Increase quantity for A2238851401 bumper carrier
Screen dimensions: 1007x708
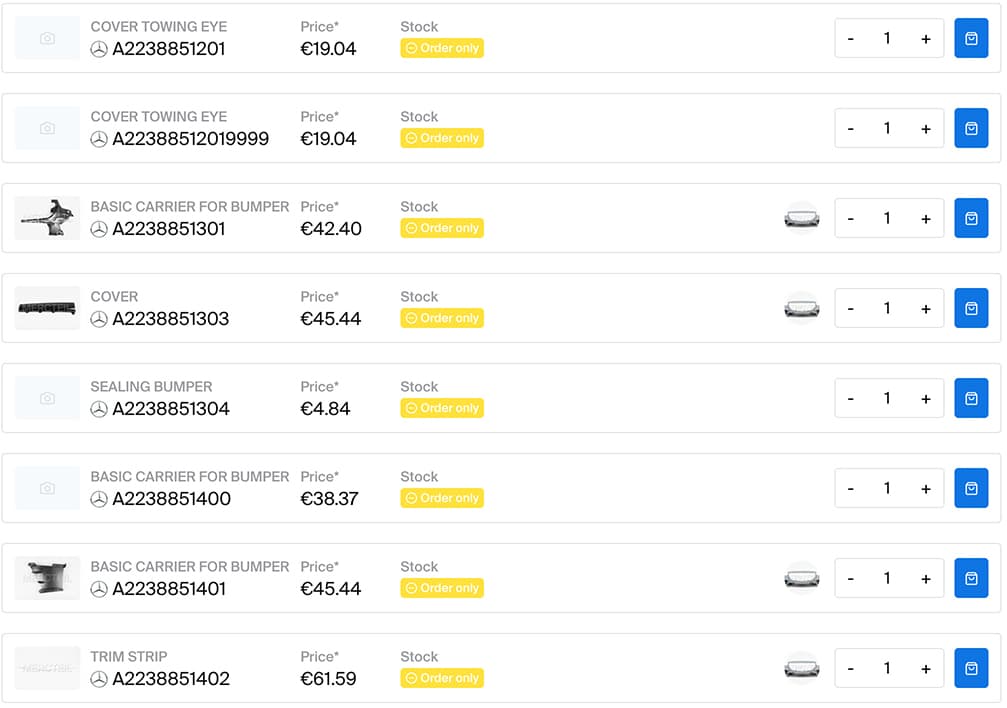[x=925, y=579]
